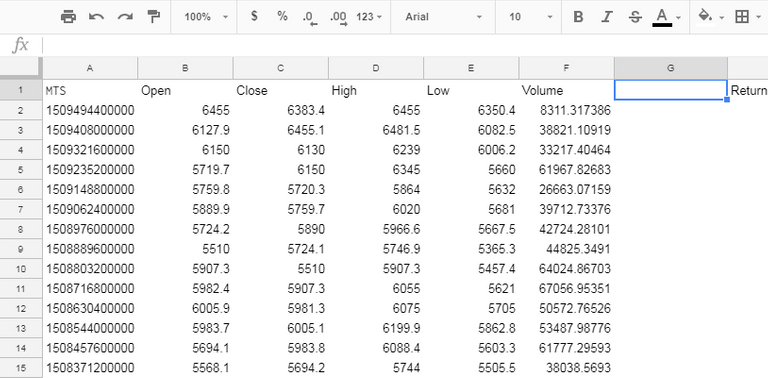Image resolution: width=768 pixels, height=378 pixels.
Task: Click the fill color bucket icon
Action: pos(705,16)
